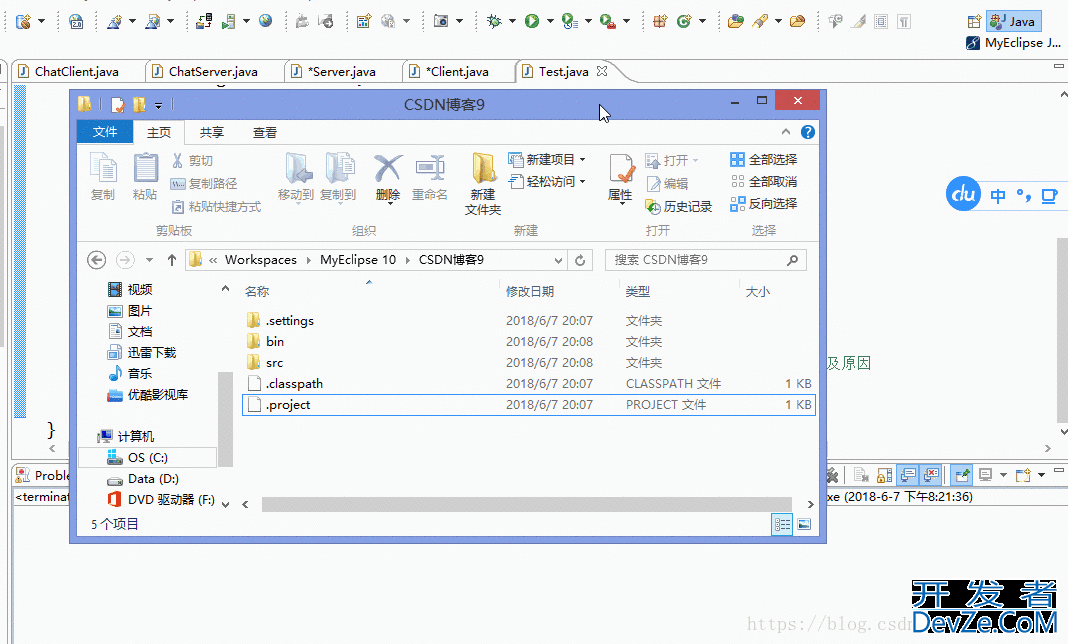Open Properties (属性) in ribbon

tap(621, 178)
